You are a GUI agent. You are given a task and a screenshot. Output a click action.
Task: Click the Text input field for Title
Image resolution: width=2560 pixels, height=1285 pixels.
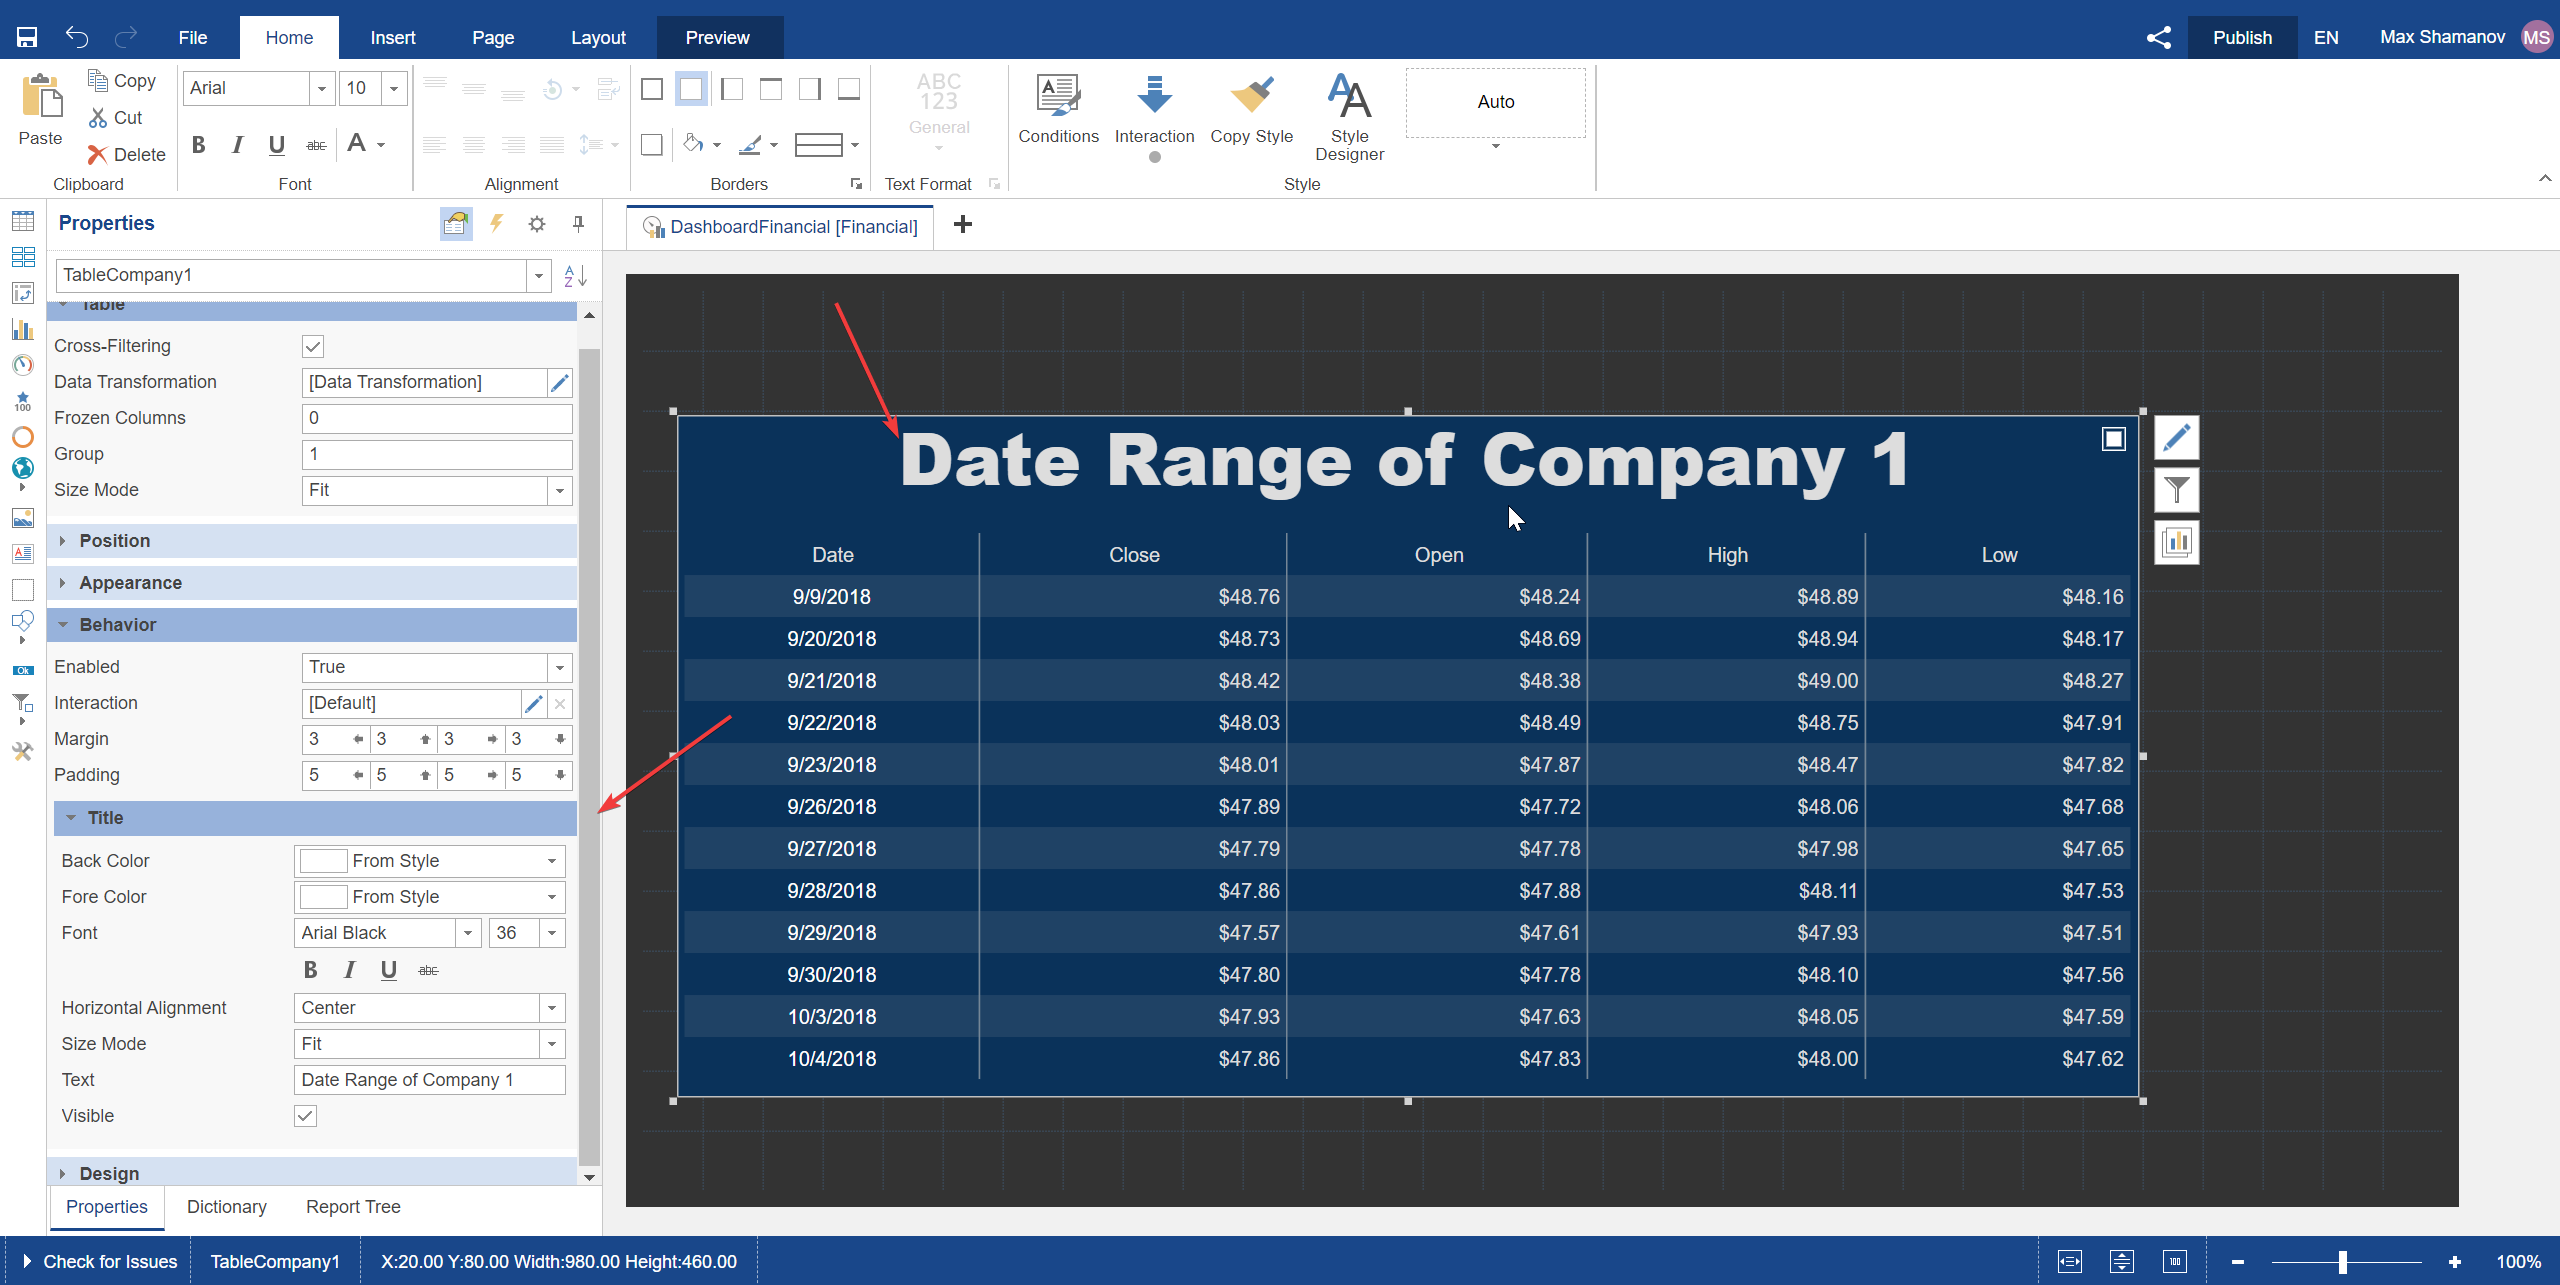point(429,1080)
